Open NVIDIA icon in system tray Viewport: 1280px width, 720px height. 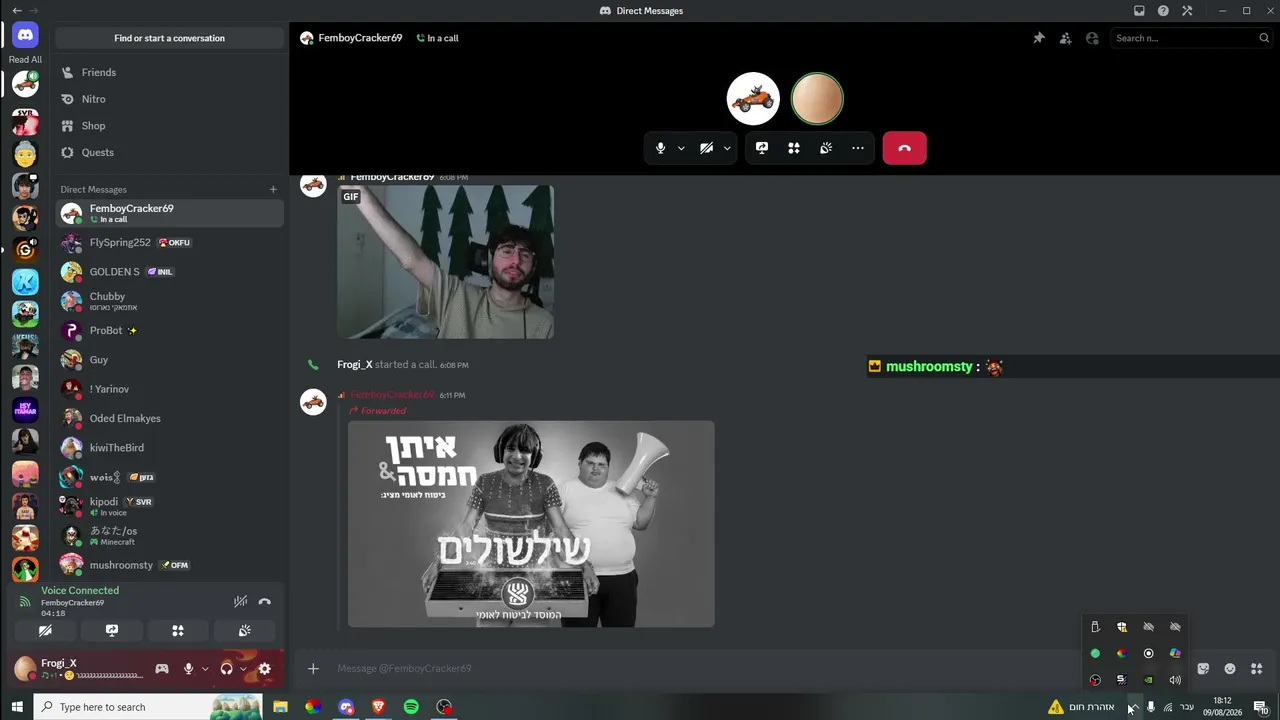point(1148,680)
